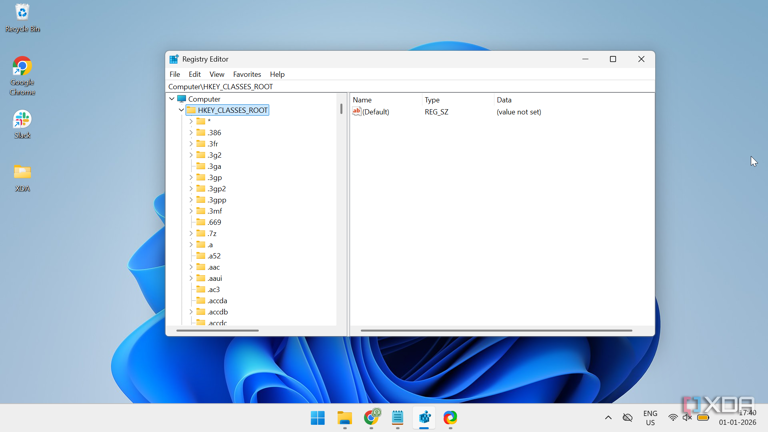Screen dimensions: 768x432
Task: Open the File menu
Action: click(174, 74)
